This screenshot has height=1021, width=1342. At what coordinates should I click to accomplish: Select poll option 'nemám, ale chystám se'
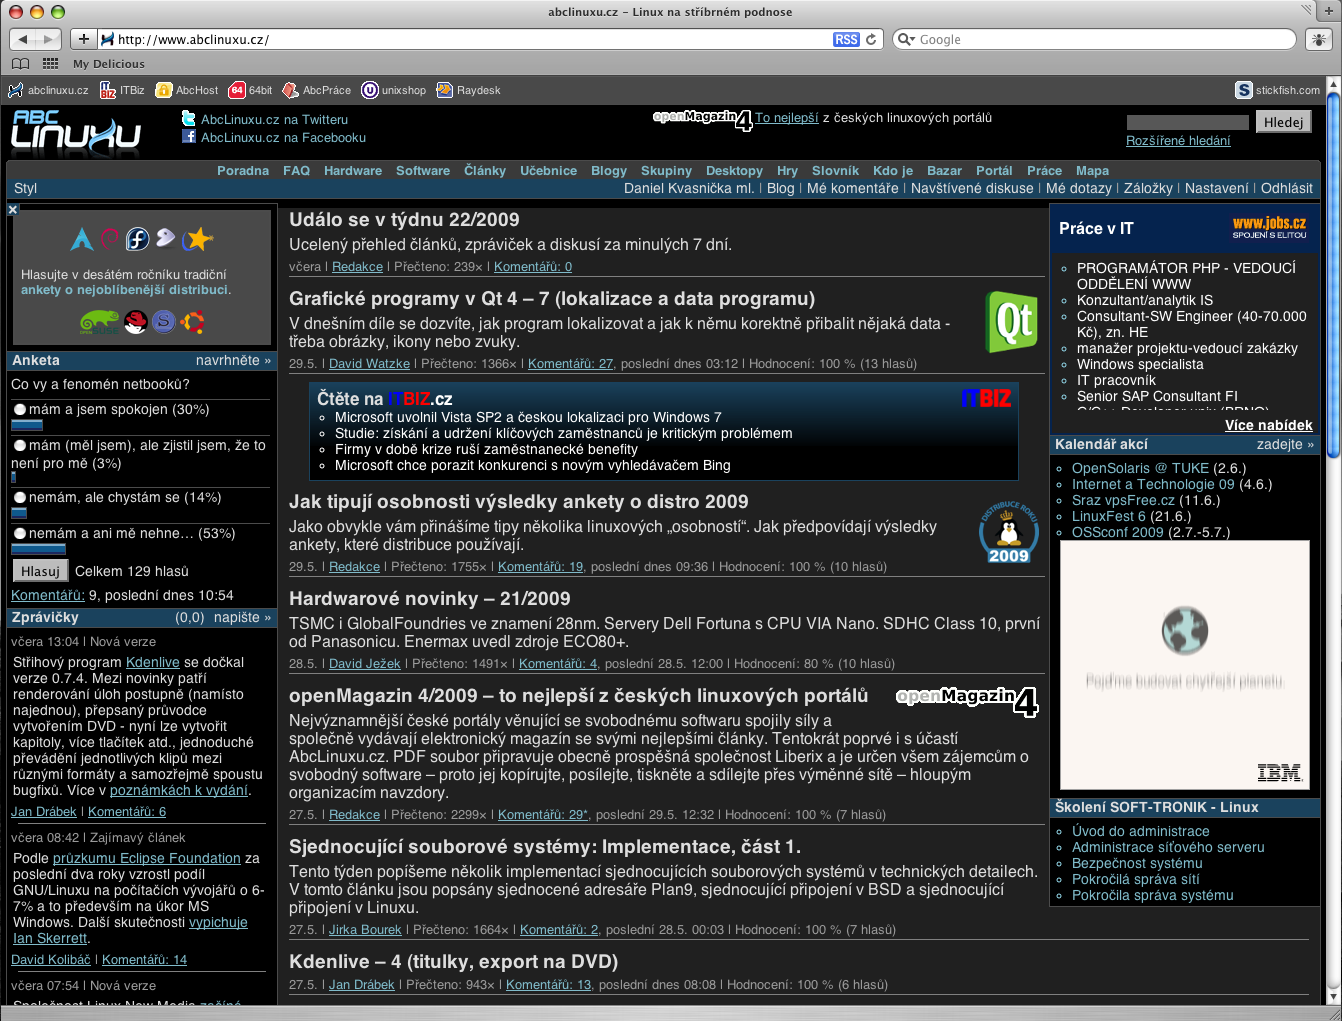20,497
